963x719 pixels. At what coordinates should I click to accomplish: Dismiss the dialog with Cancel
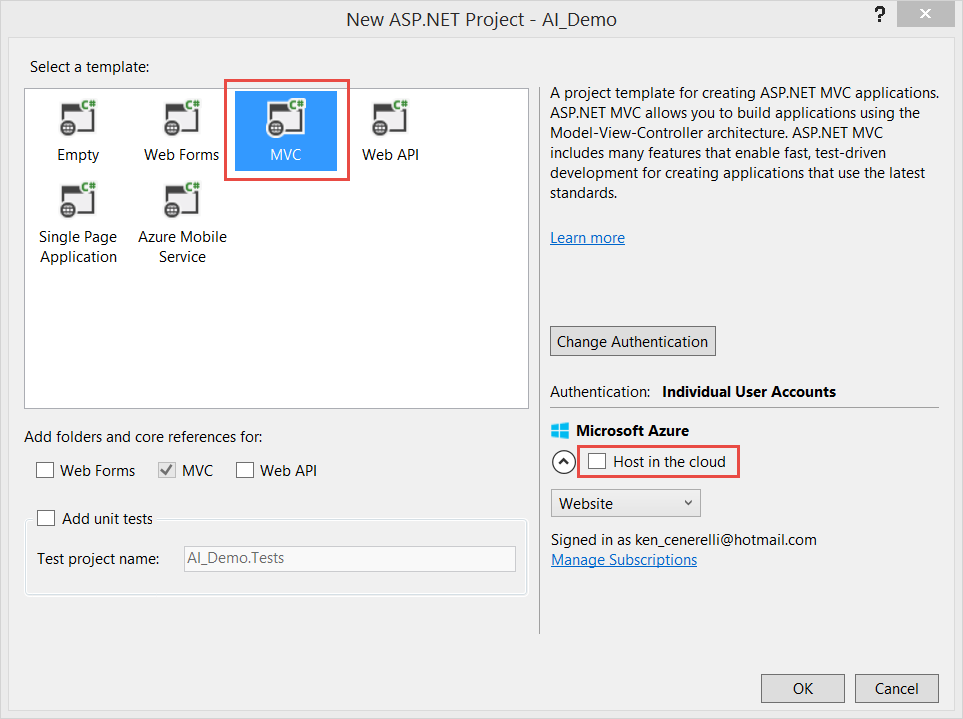[x=897, y=688]
